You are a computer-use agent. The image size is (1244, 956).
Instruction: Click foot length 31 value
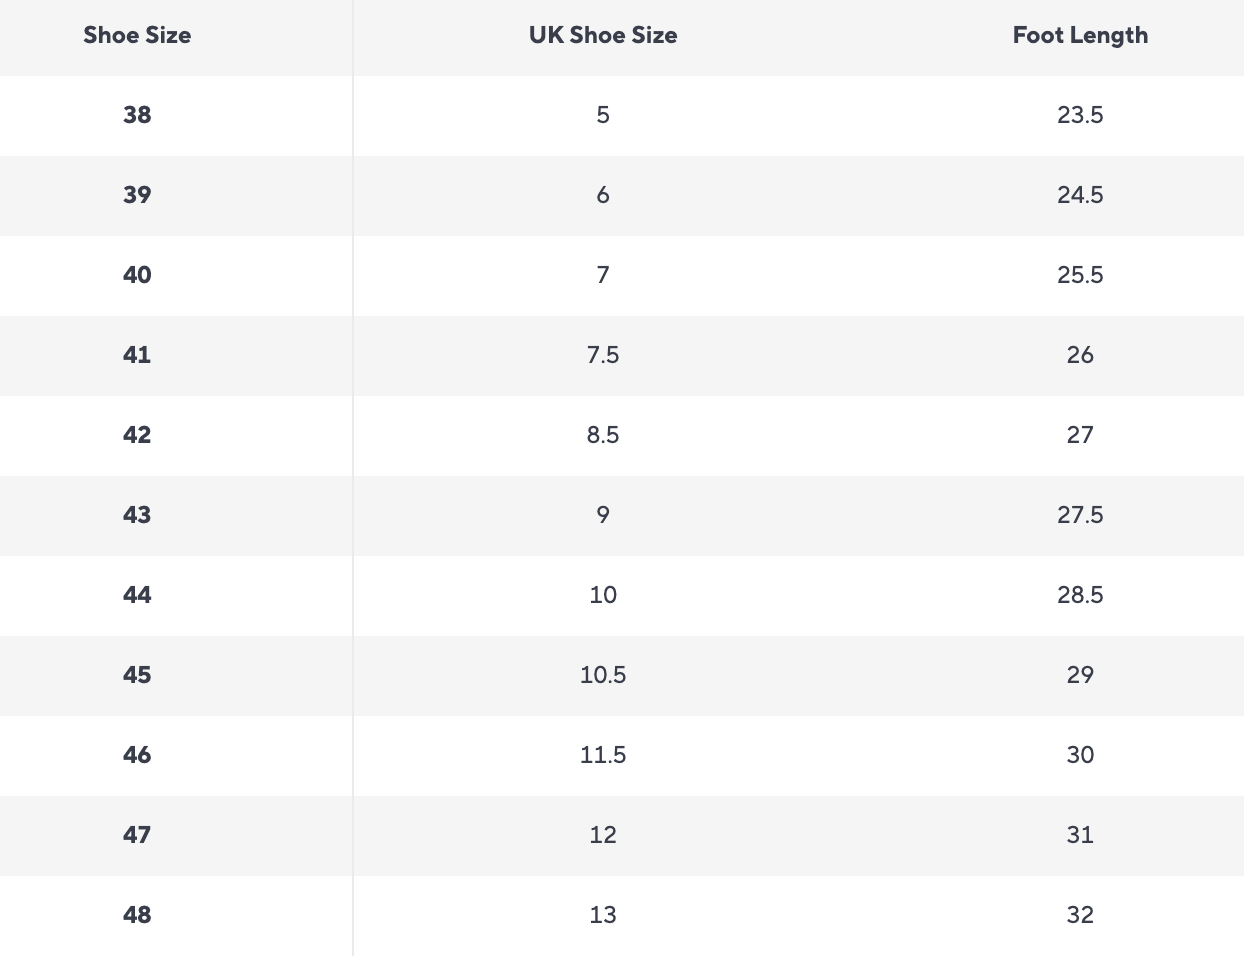[x=1080, y=835]
